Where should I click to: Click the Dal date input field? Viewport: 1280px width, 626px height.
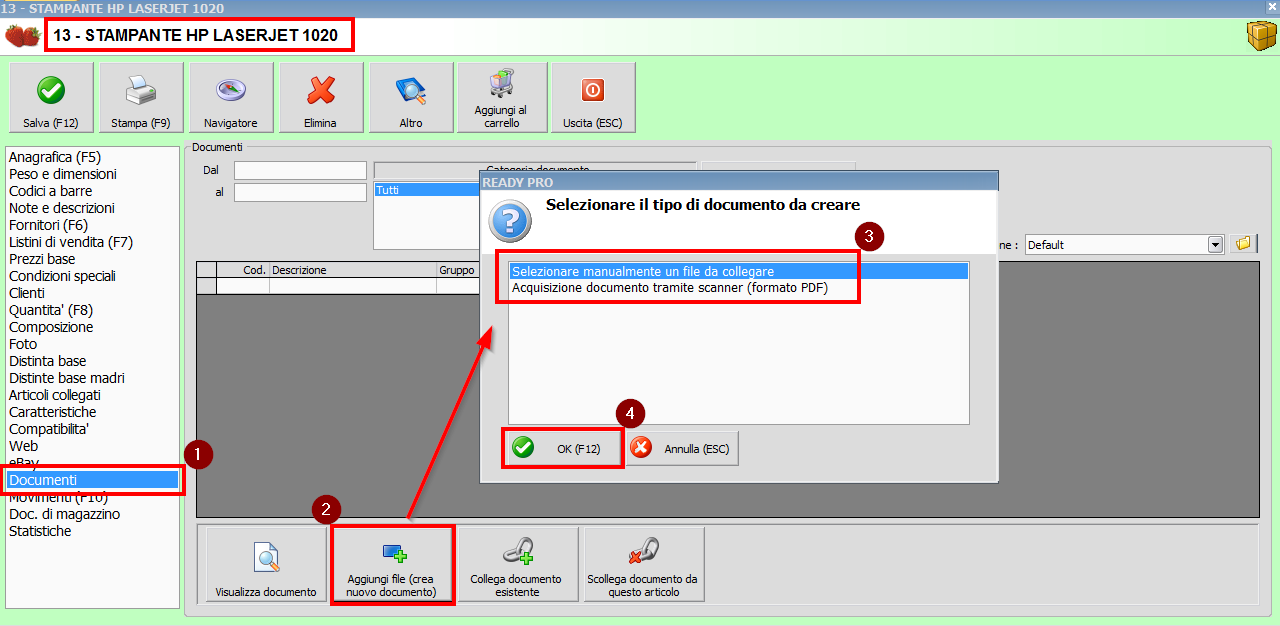(x=300, y=170)
